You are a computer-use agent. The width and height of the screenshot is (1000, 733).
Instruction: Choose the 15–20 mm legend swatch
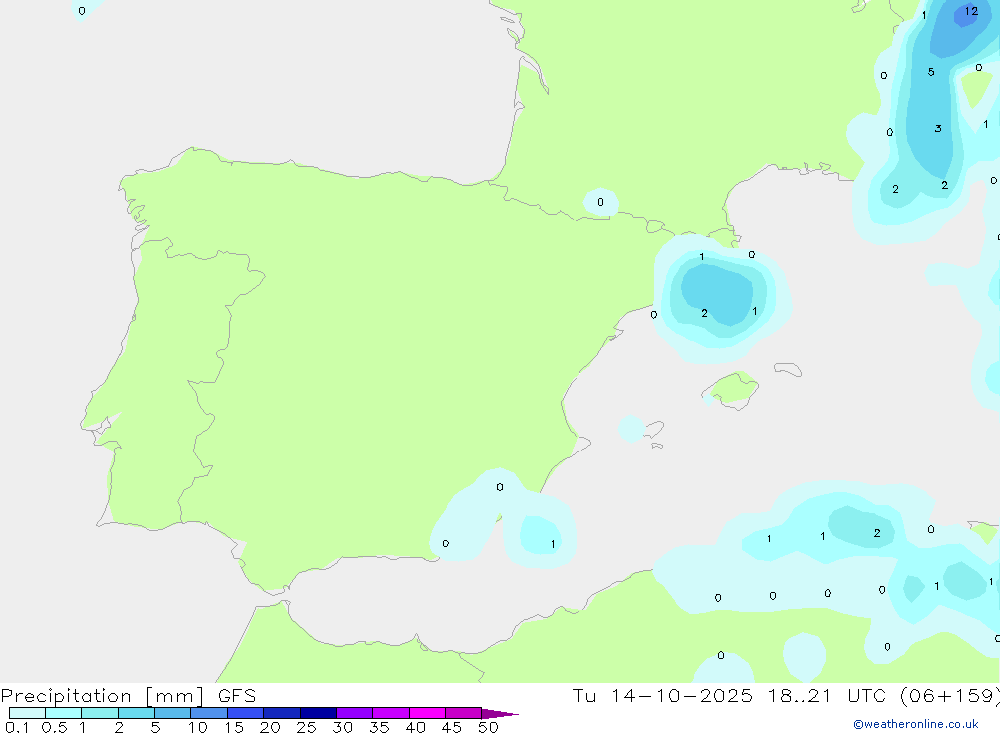tap(246, 713)
